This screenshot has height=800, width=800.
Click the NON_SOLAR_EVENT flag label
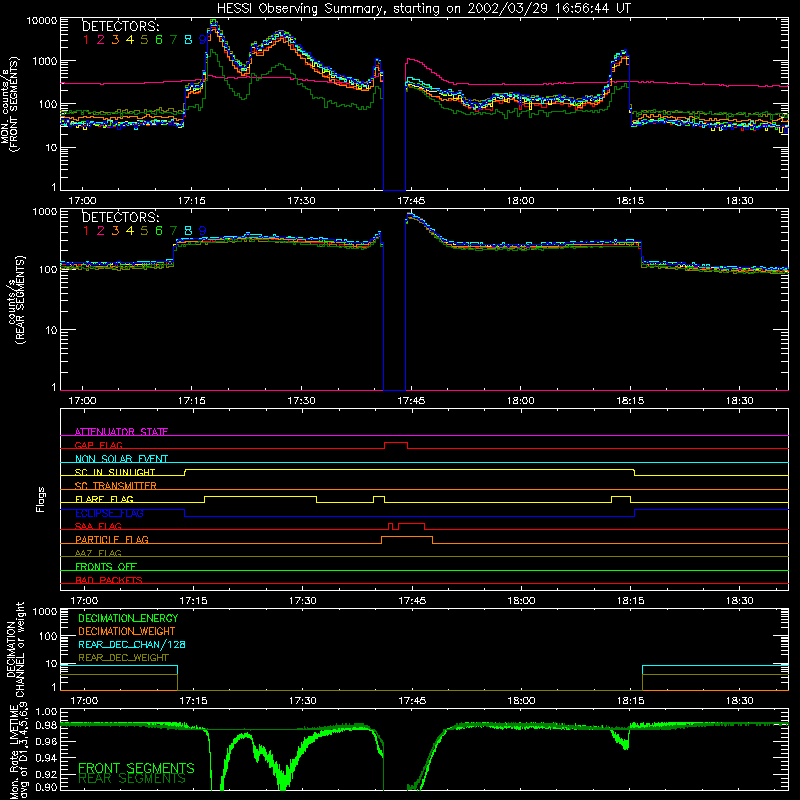pos(121,459)
